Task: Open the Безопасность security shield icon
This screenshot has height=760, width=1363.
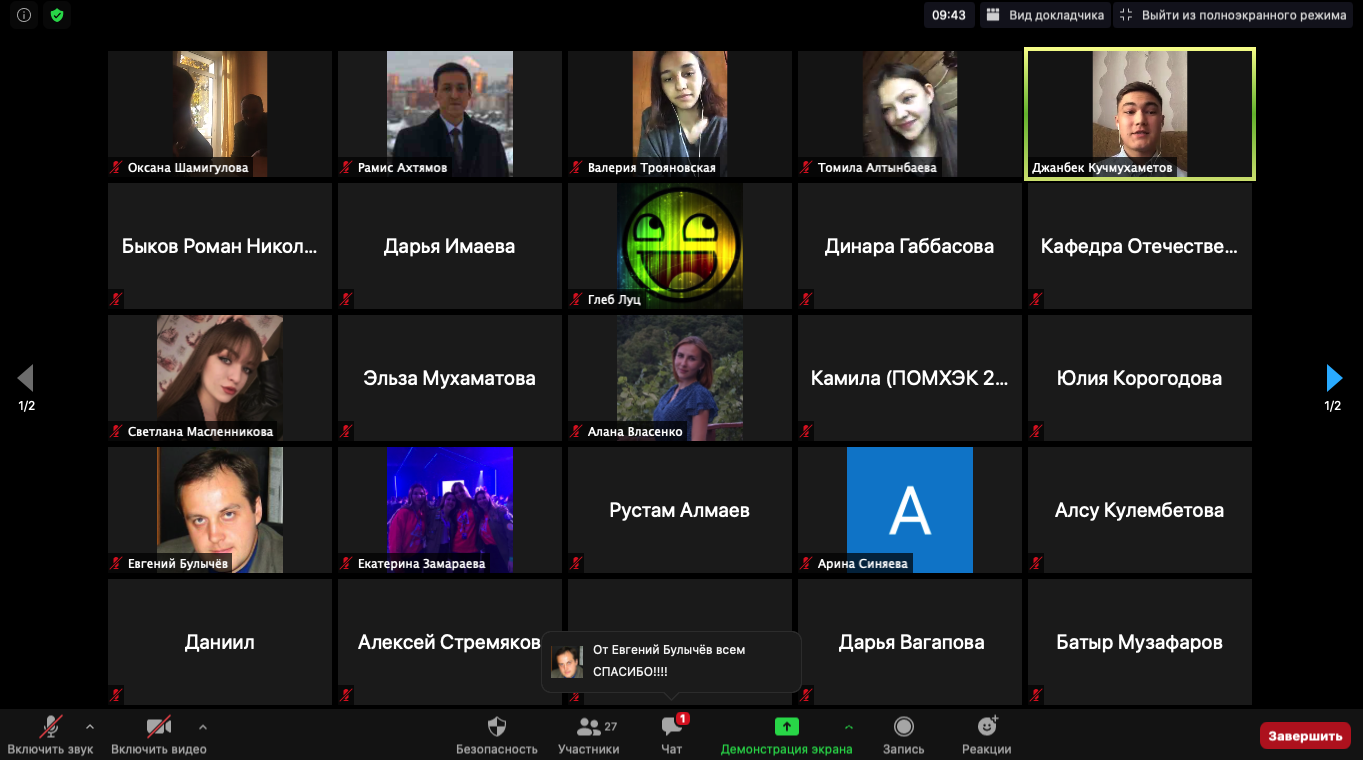Action: (496, 727)
